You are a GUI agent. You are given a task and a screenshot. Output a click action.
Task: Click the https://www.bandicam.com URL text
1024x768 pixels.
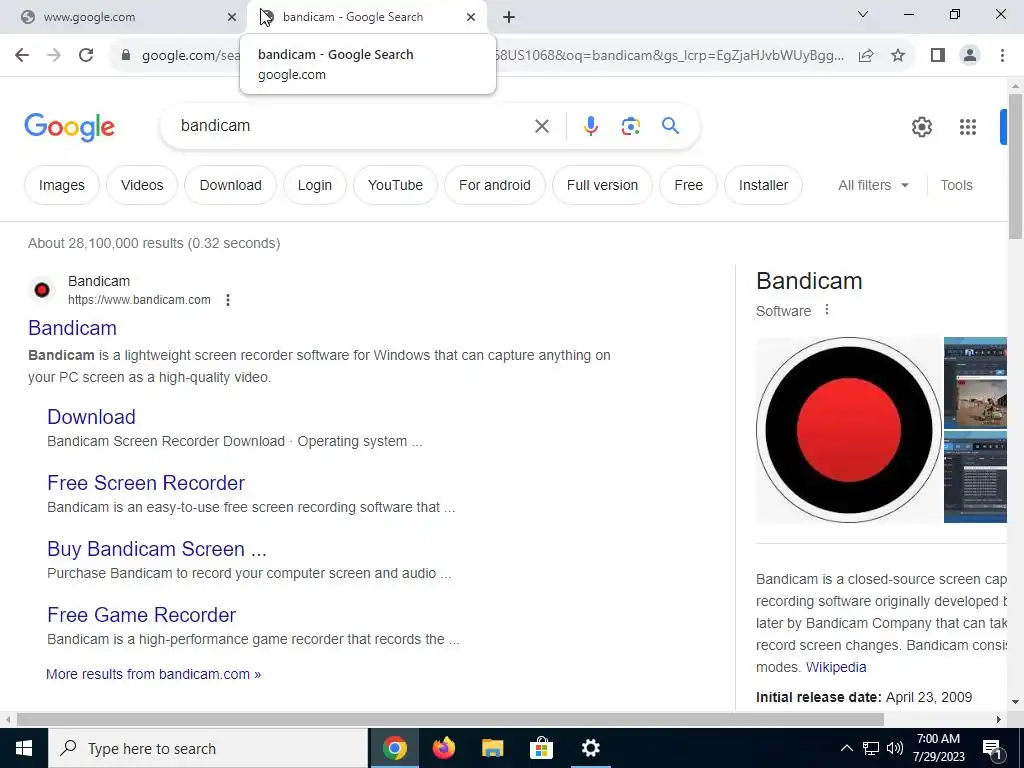tap(139, 300)
